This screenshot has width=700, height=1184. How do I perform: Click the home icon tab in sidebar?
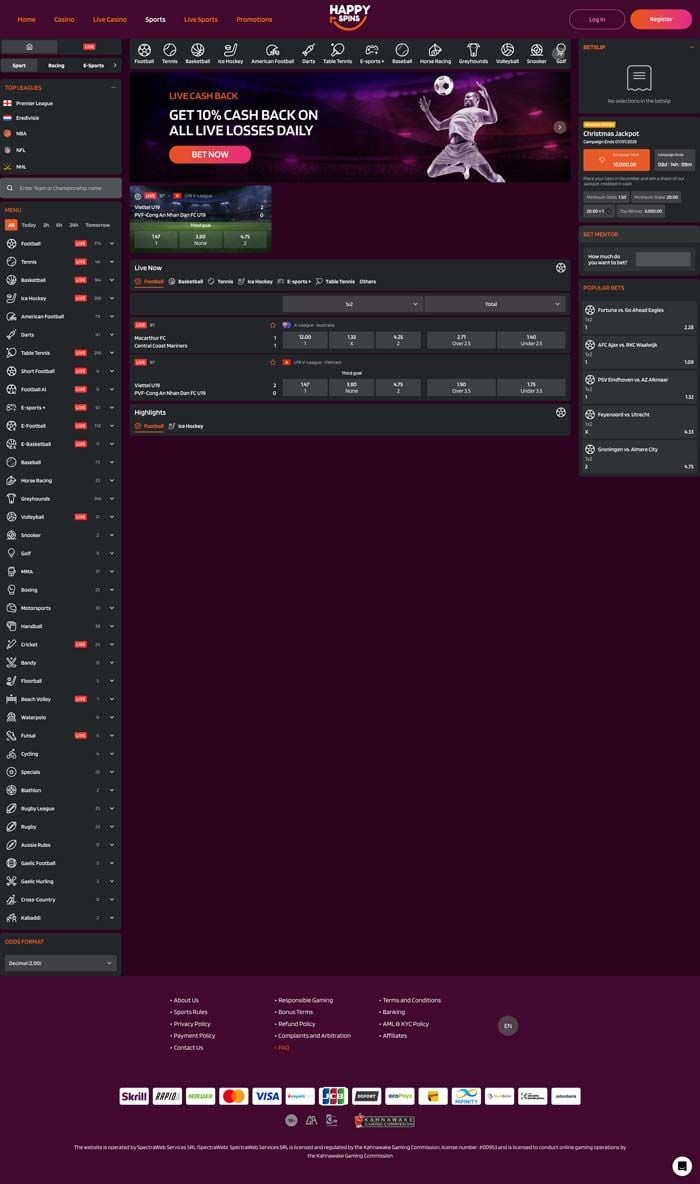29,47
